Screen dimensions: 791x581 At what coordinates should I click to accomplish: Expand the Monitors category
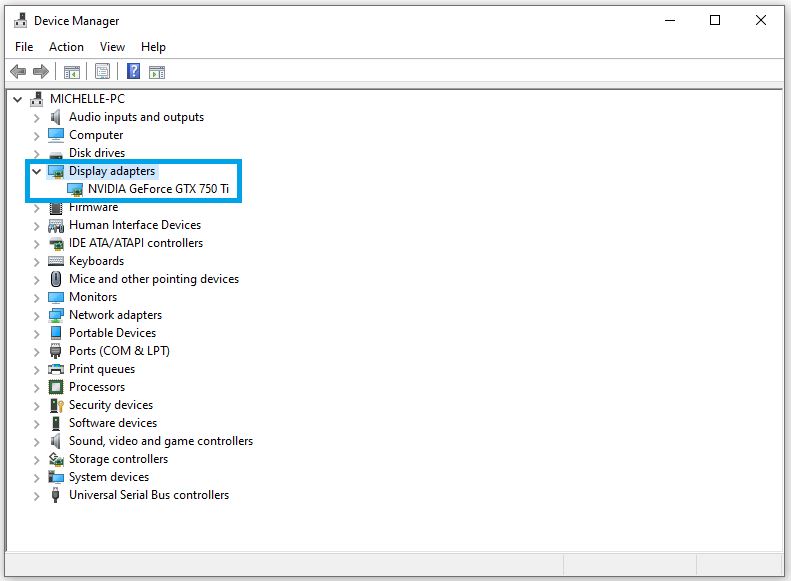[x=36, y=298]
